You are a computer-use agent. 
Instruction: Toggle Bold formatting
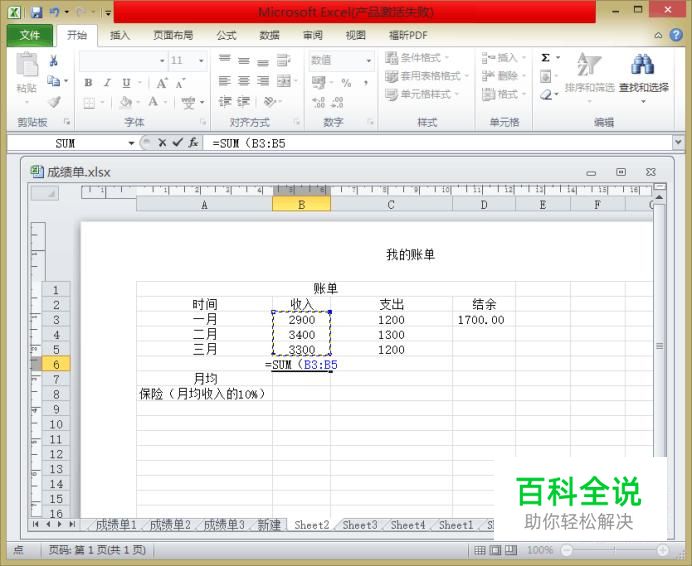coord(88,83)
